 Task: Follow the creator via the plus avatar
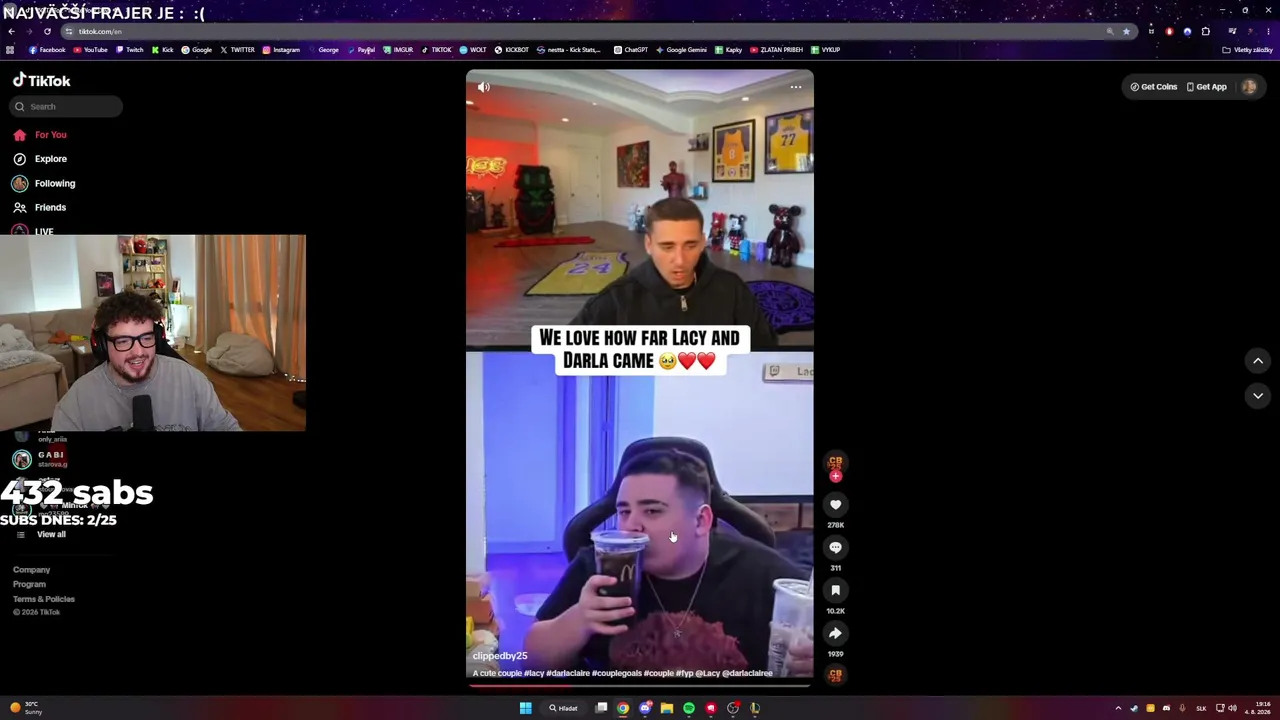[835, 476]
